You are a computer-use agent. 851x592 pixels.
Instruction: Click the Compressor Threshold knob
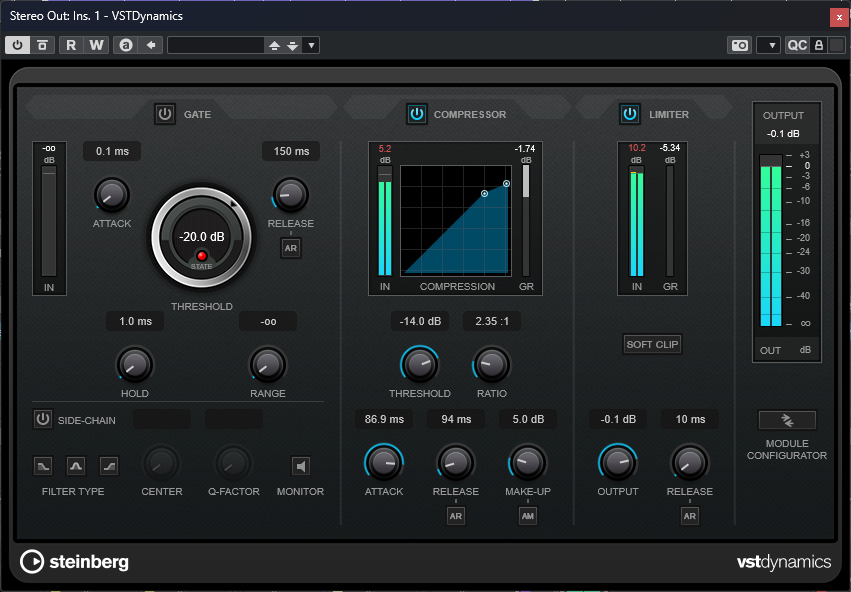[x=420, y=365]
